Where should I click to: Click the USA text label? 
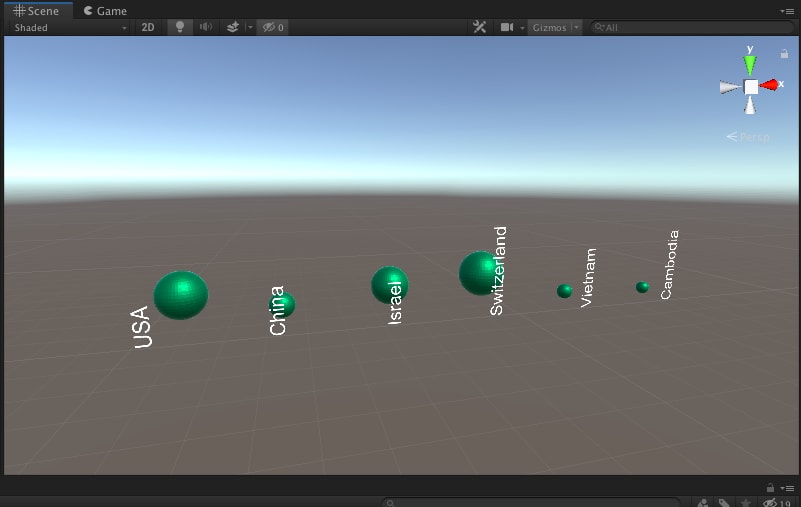point(142,327)
